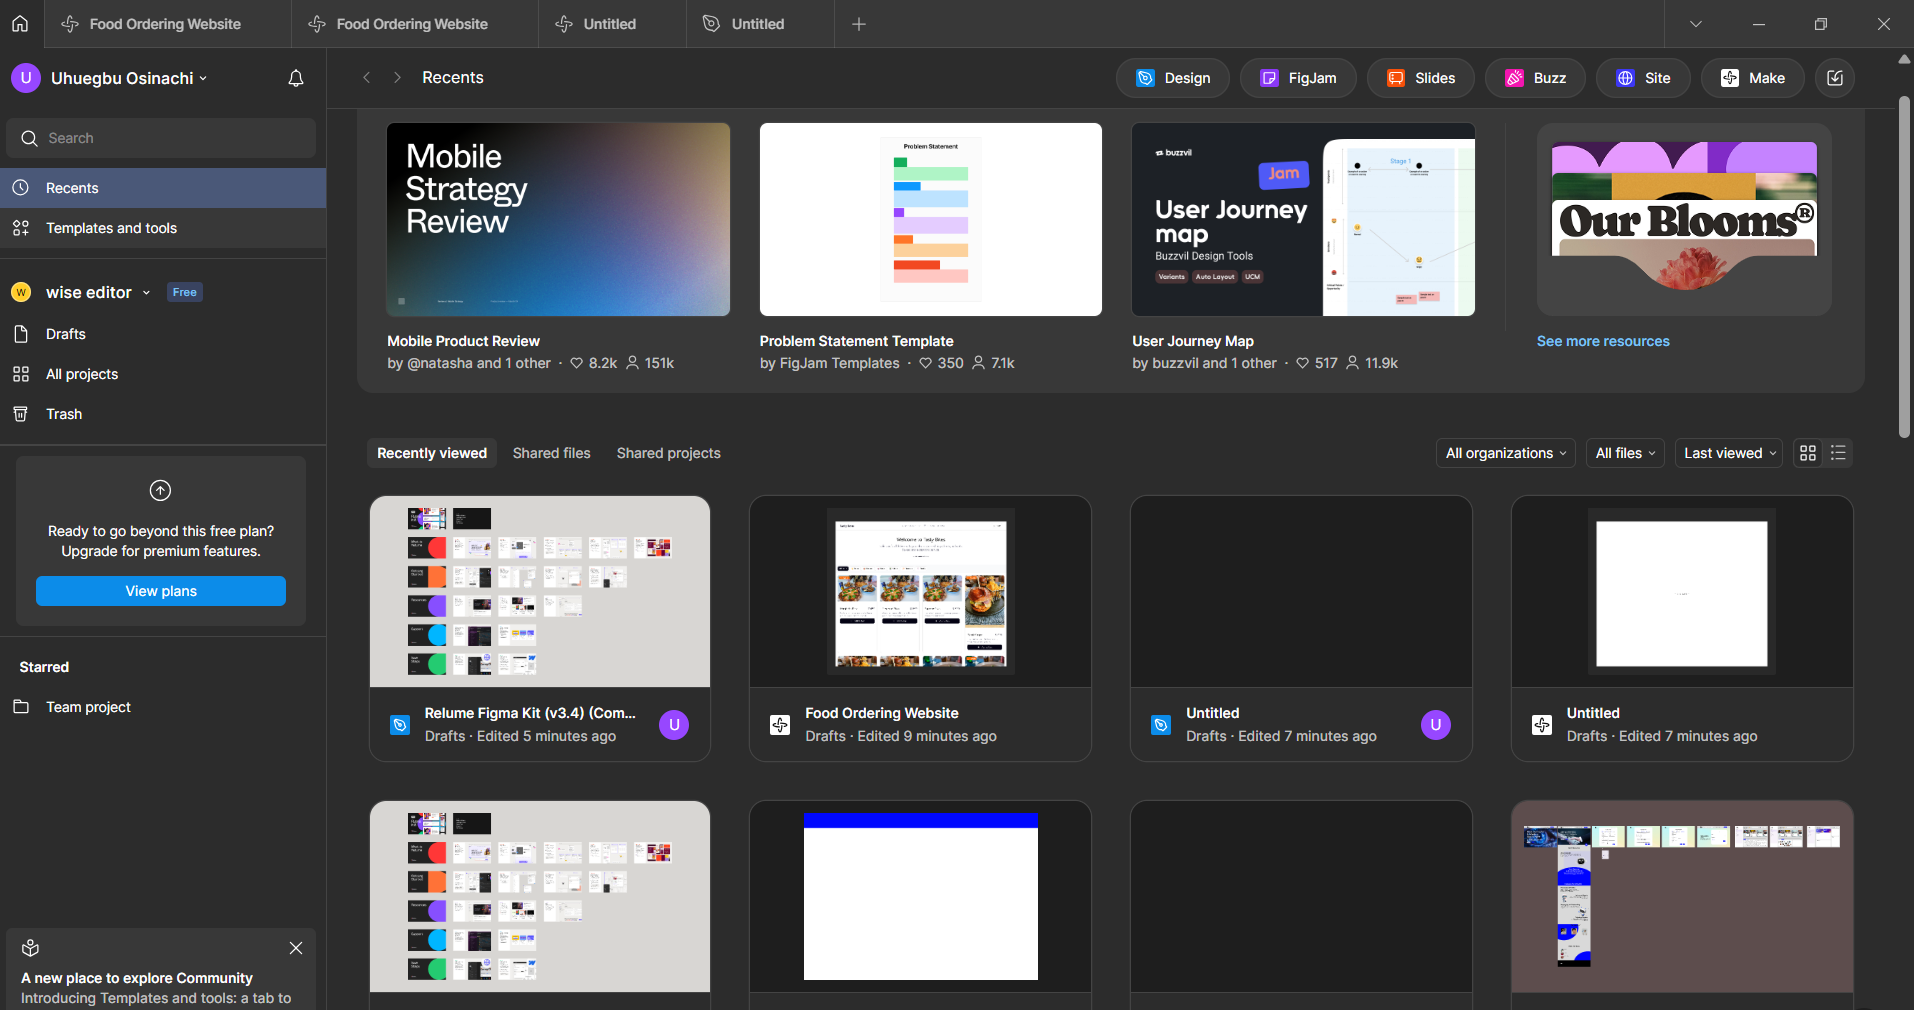Click the Recents clock icon
This screenshot has height=1010, width=1914.
21,188
